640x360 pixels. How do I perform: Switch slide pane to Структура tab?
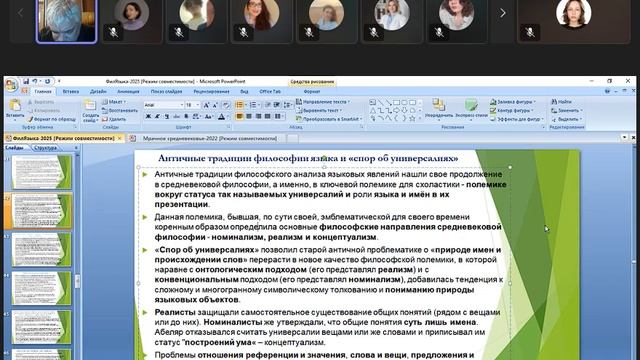click(x=45, y=148)
